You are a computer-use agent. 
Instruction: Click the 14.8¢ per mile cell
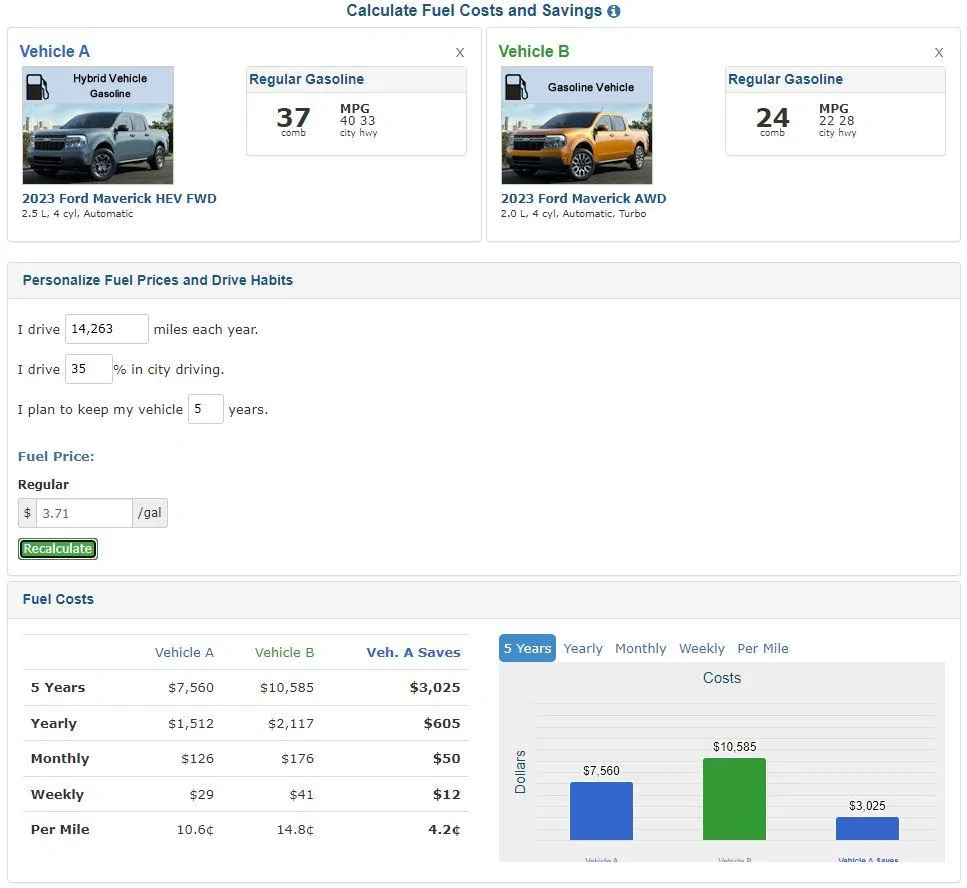pyautogui.click(x=295, y=829)
